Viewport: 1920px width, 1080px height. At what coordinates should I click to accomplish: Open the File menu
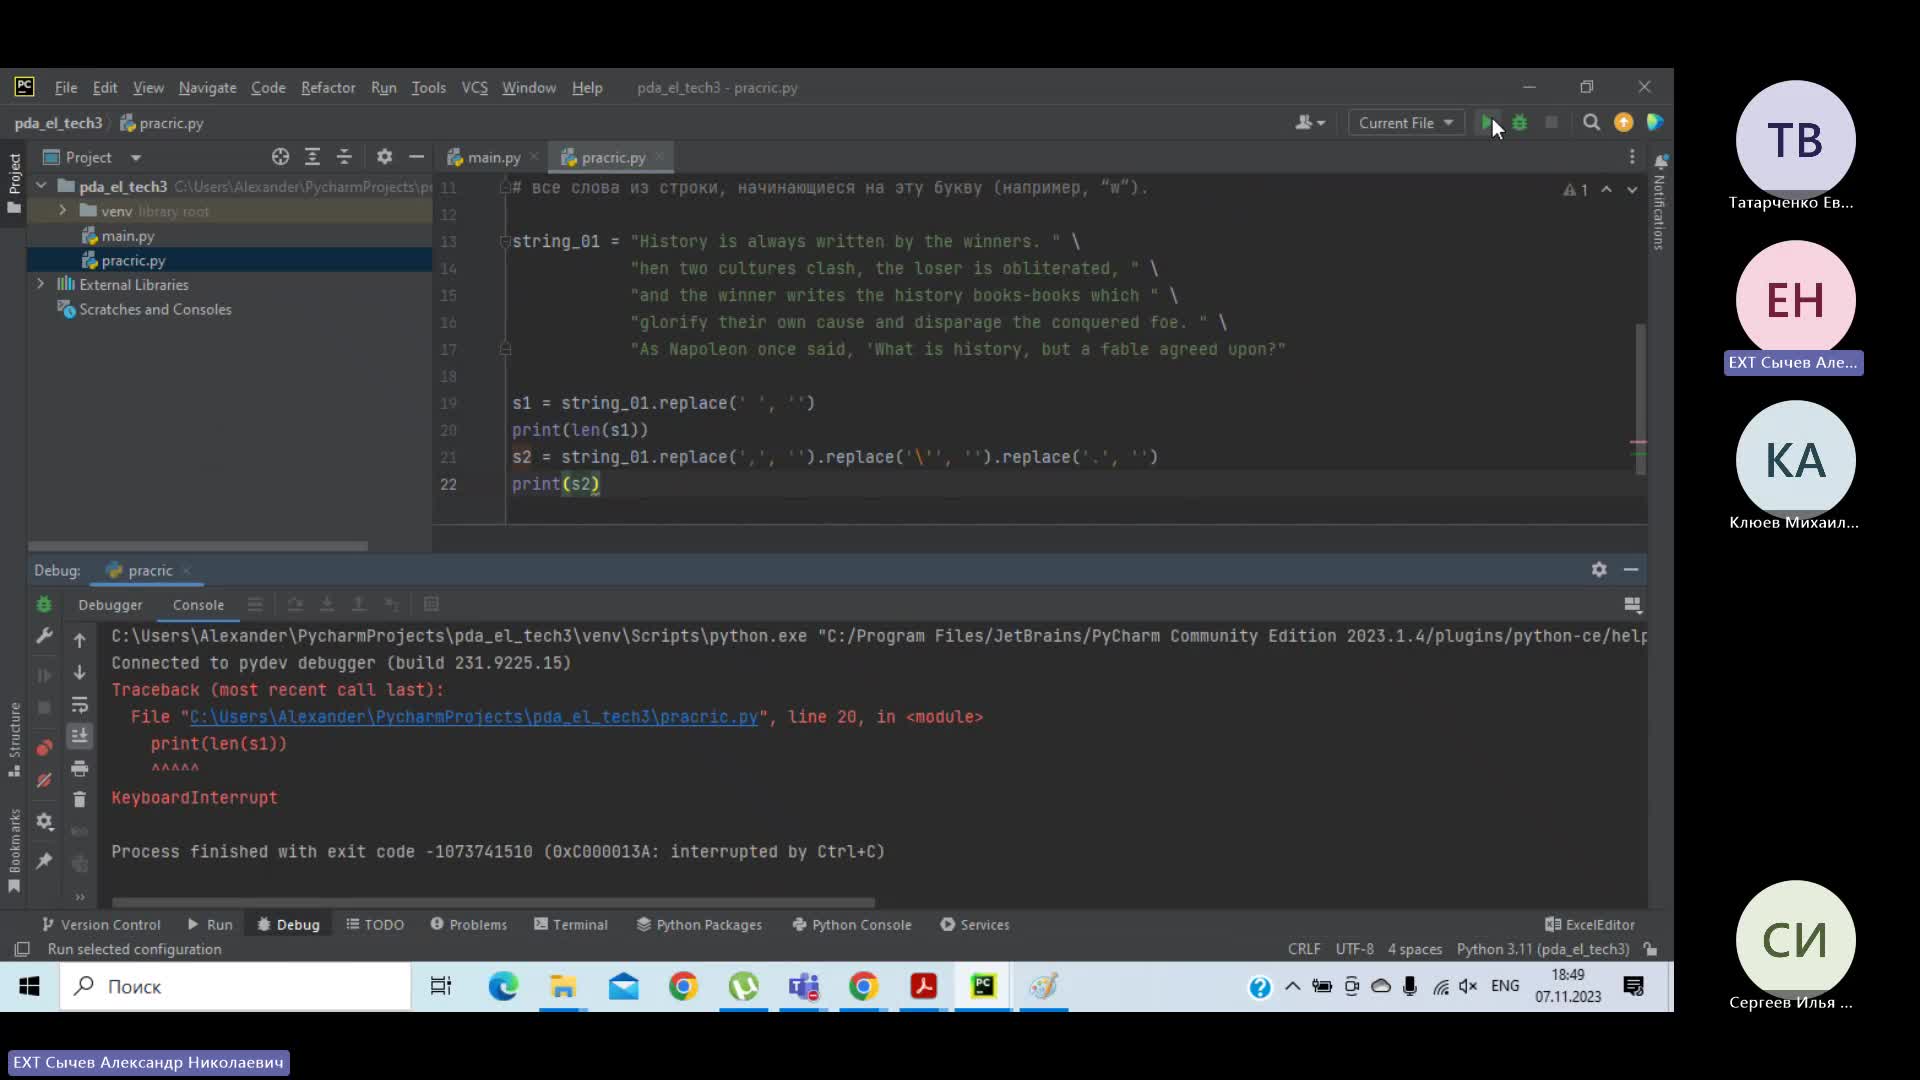66,88
